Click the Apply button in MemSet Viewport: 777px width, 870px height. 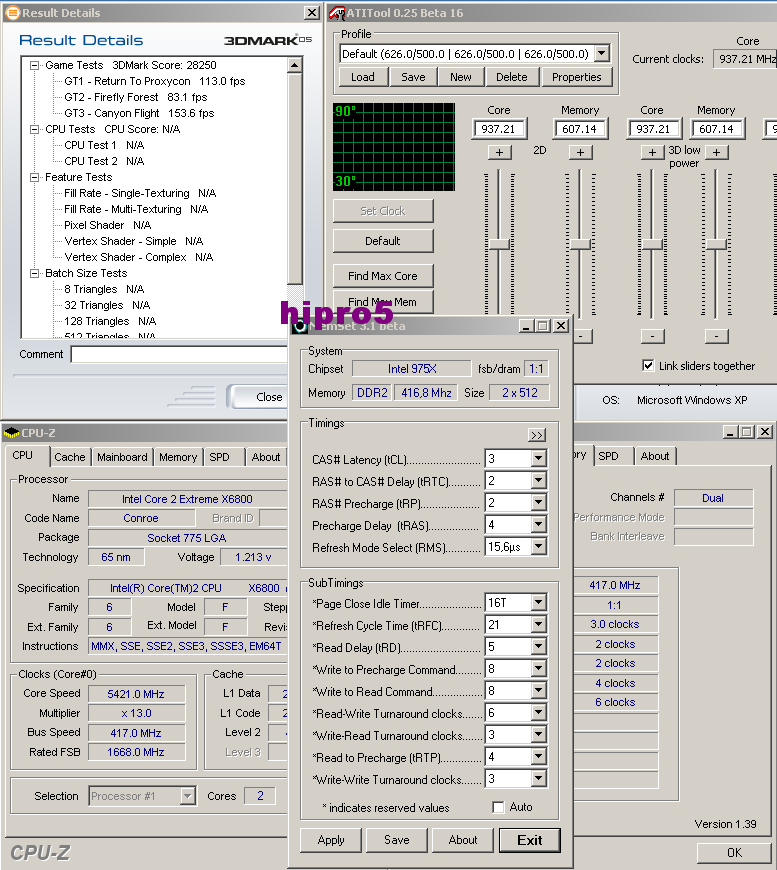331,840
